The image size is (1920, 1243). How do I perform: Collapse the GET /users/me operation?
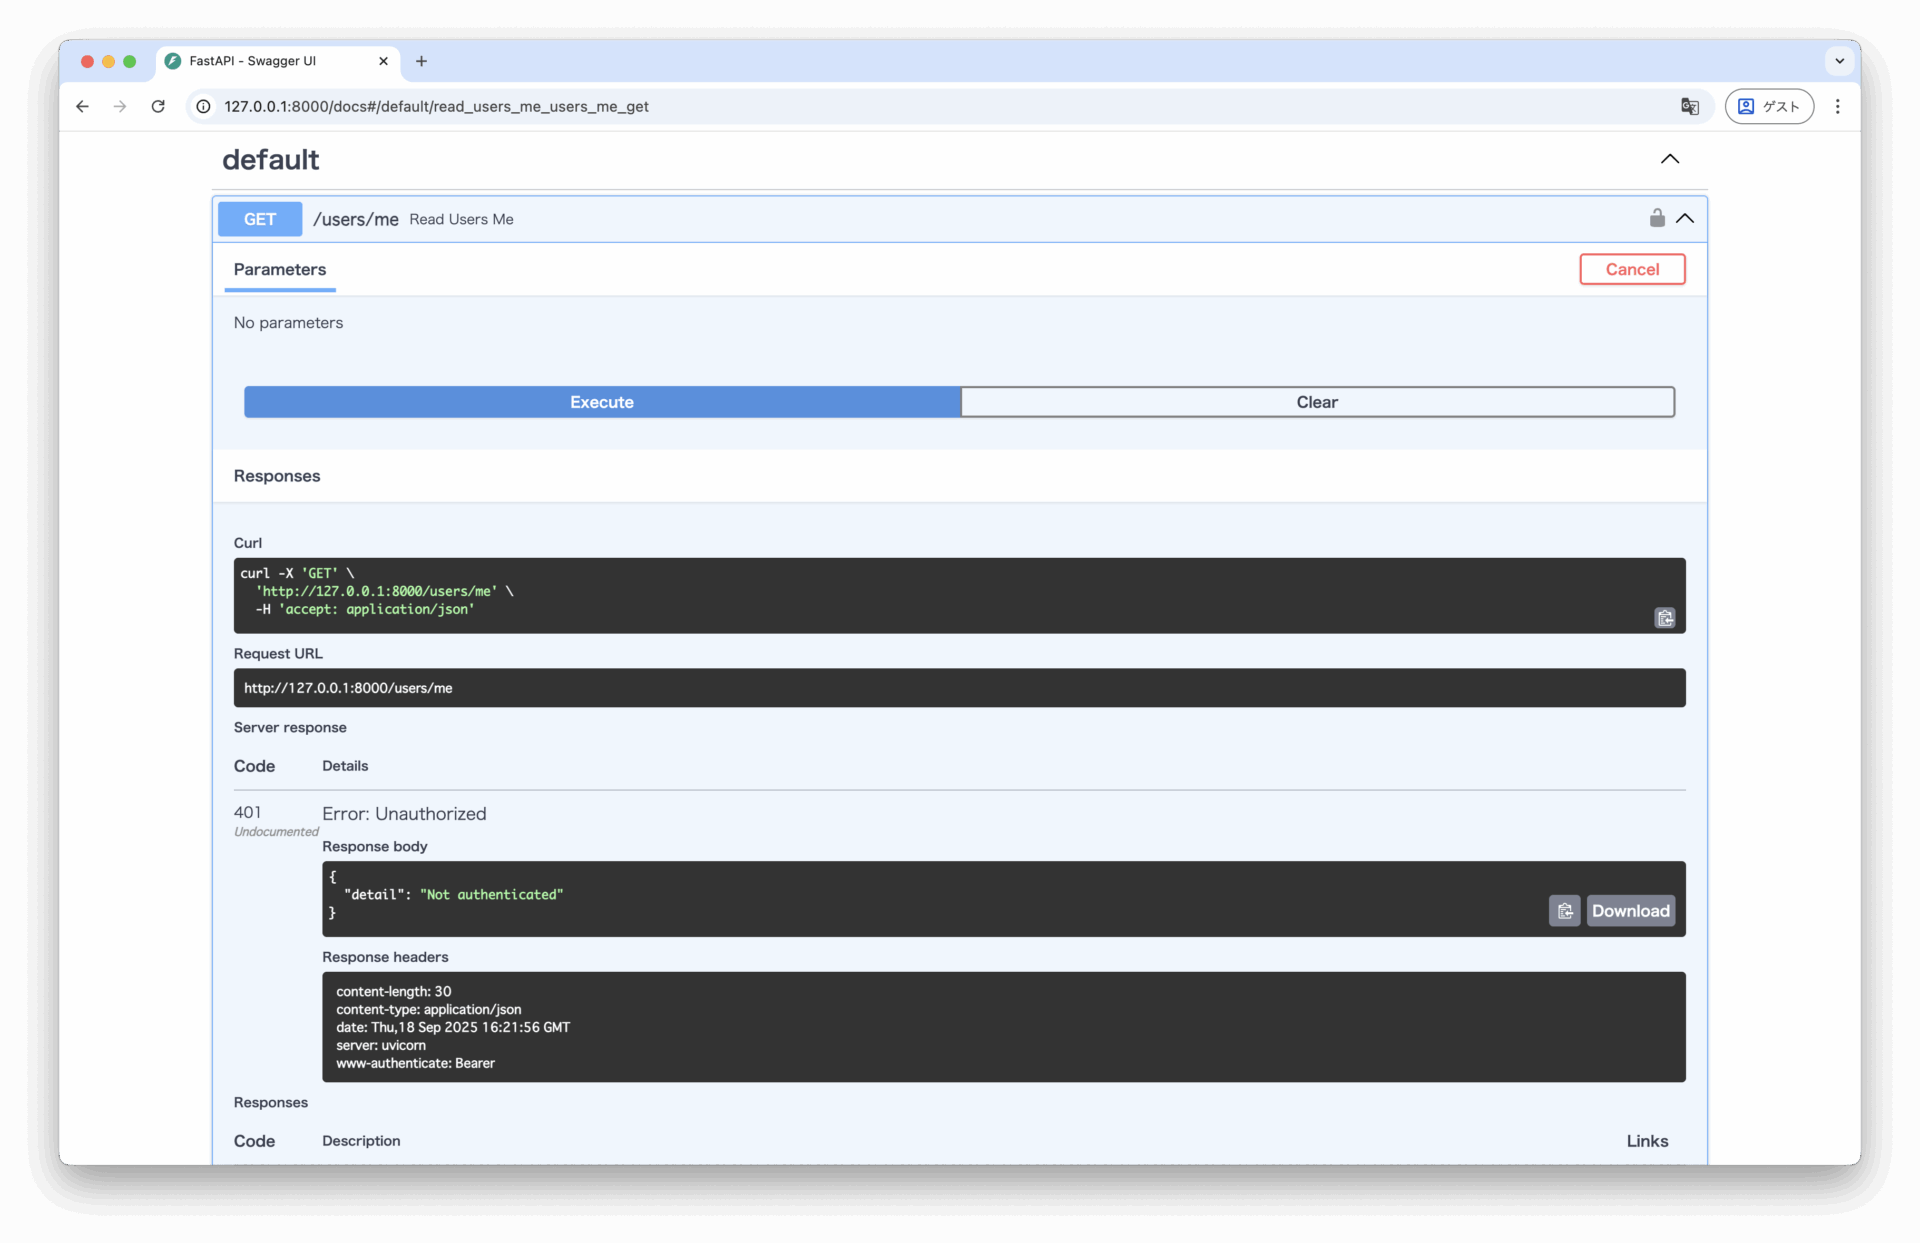pyautogui.click(x=1685, y=218)
